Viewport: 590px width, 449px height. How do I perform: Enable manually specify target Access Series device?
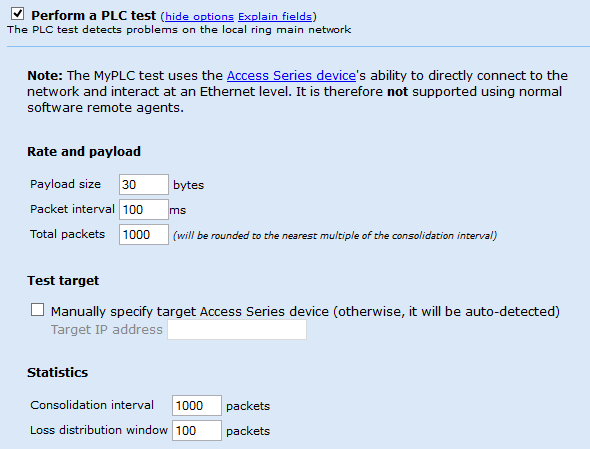point(37,310)
